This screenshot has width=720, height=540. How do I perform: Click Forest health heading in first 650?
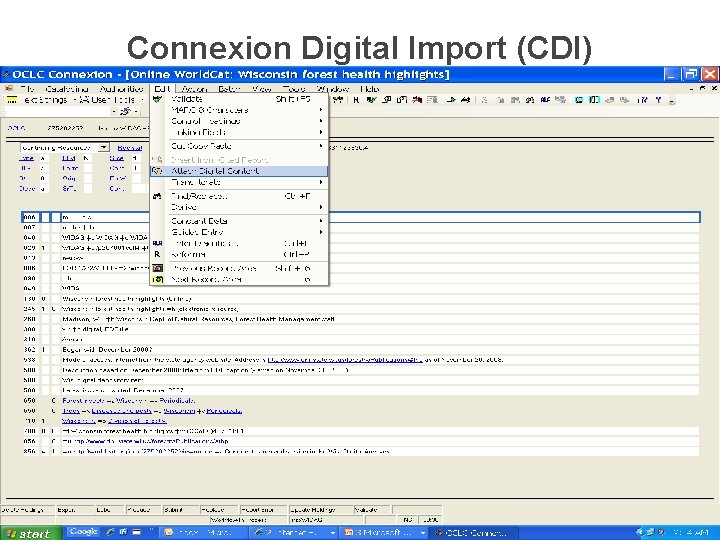[84, 400]
